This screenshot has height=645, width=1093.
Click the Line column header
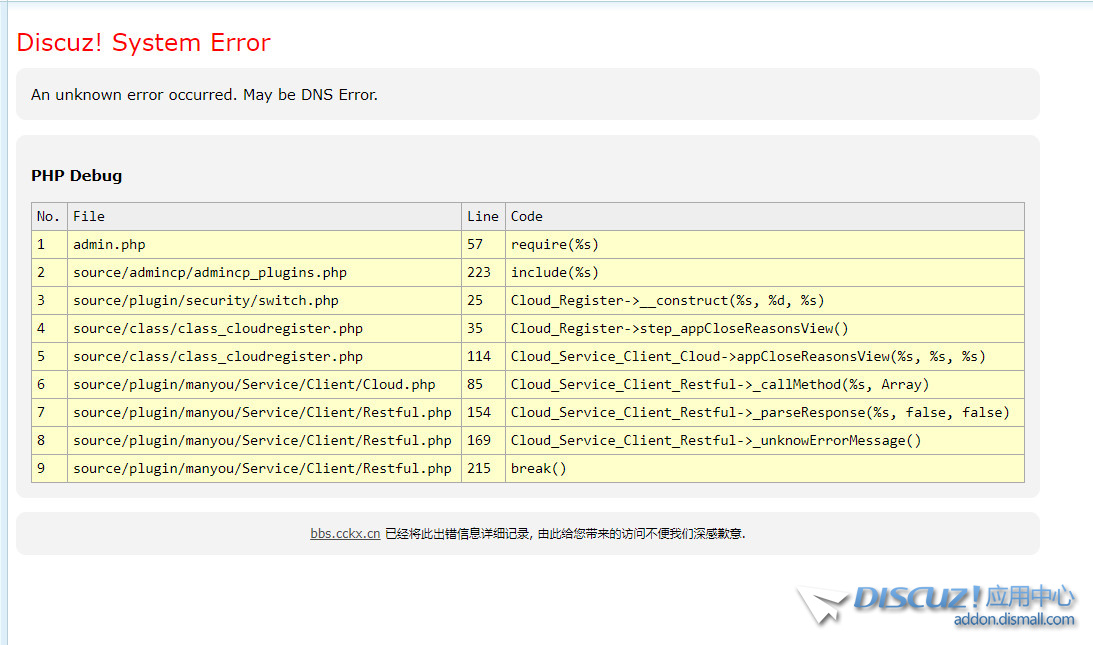click(482, 216)
